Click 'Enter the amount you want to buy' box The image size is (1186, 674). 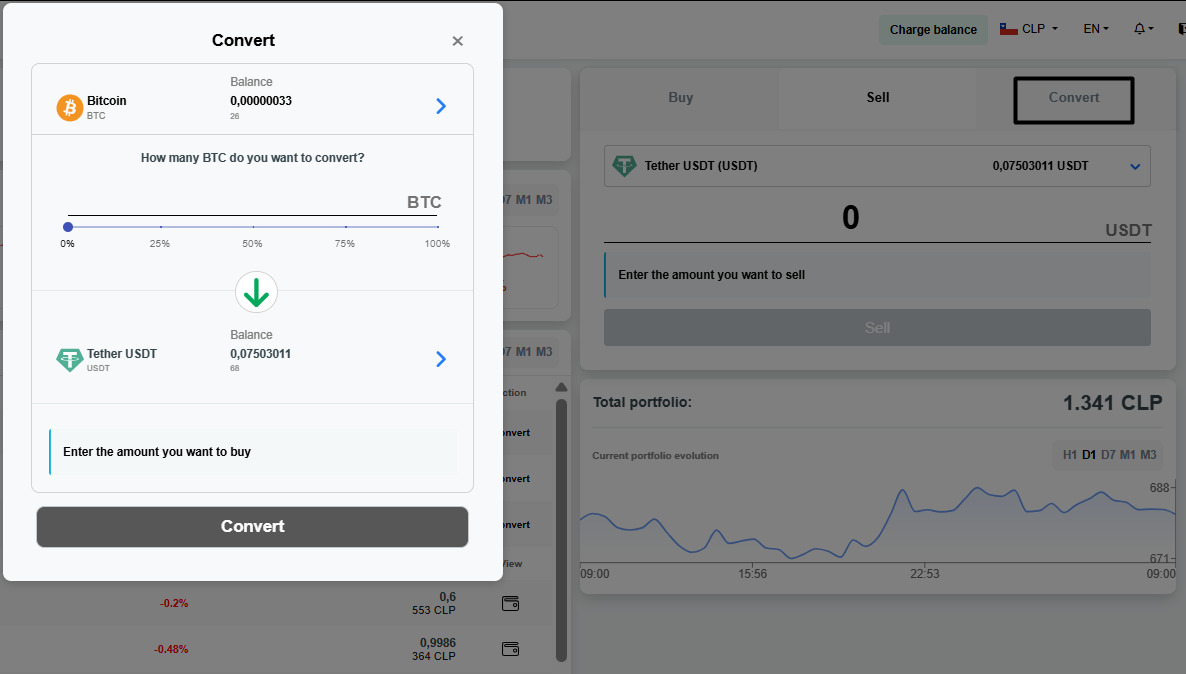253,452
